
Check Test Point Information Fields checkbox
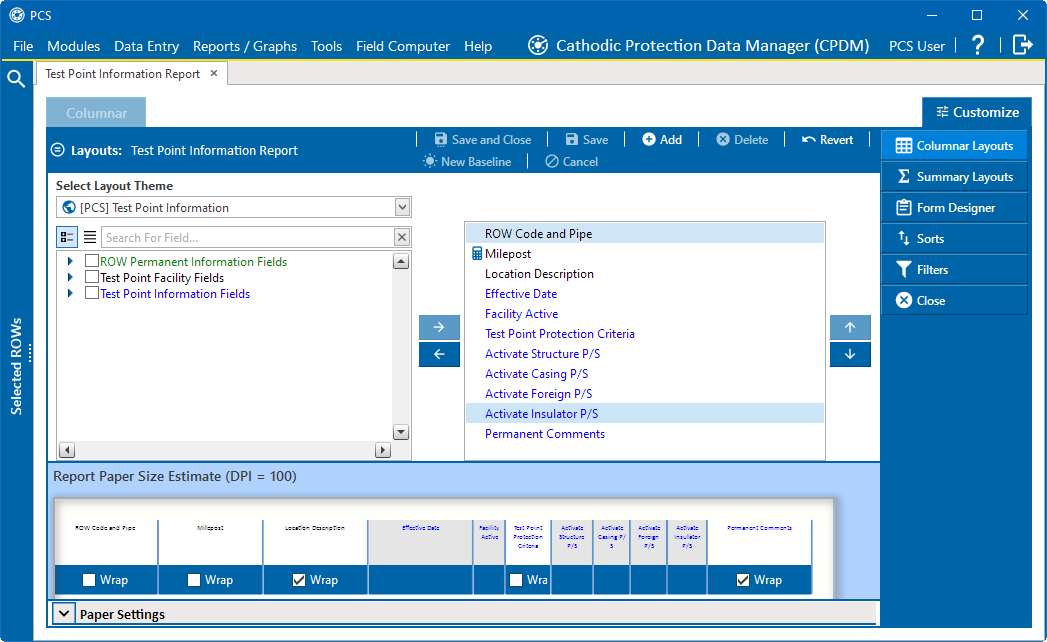(92, 293)
